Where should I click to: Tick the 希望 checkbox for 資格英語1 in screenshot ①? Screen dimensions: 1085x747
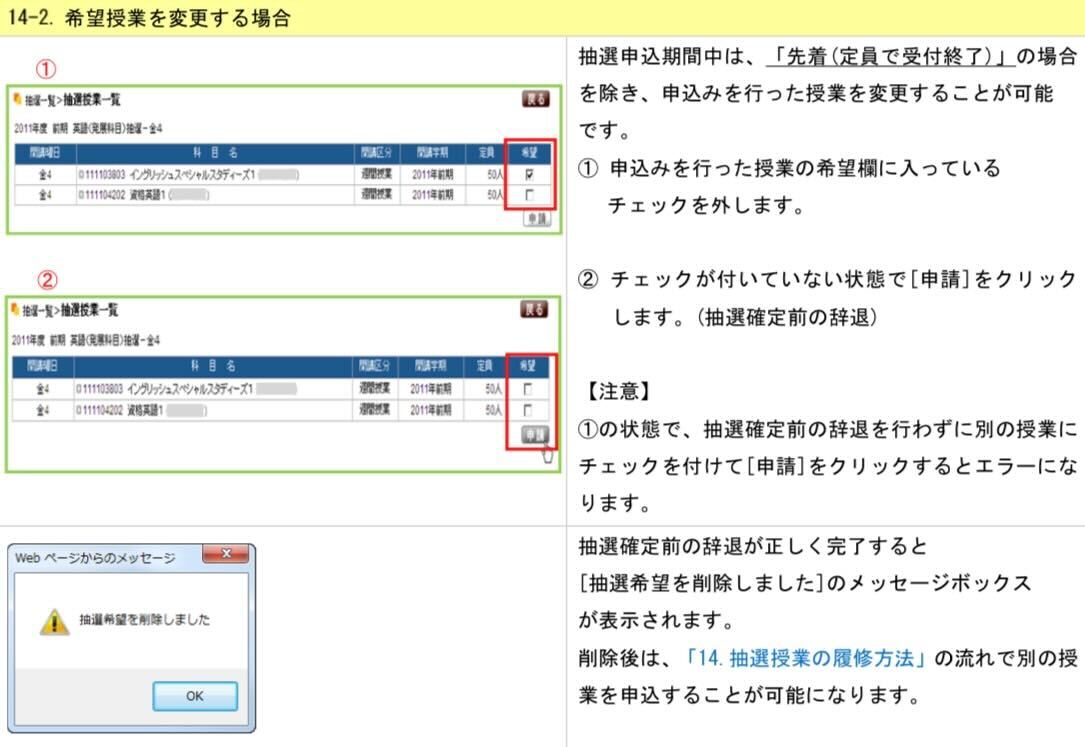tap(529, 195)
